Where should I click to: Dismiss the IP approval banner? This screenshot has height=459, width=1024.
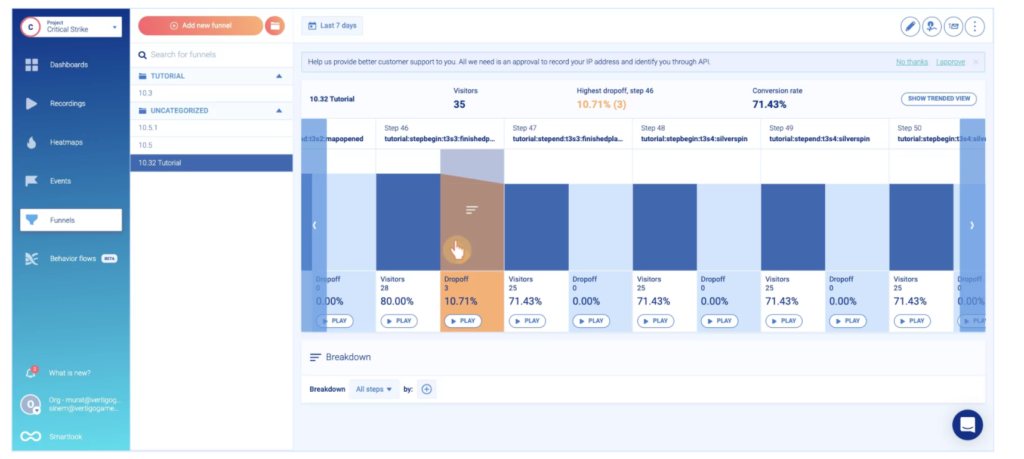[x=976, y=62]
